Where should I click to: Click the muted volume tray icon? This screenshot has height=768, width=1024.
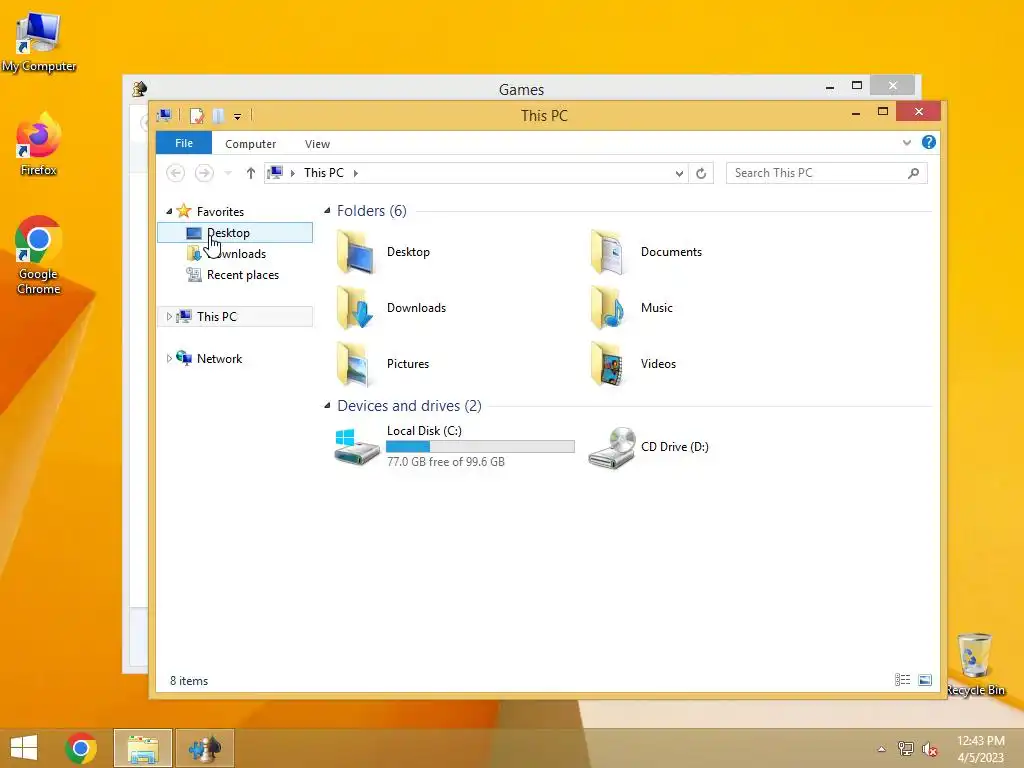929,748
